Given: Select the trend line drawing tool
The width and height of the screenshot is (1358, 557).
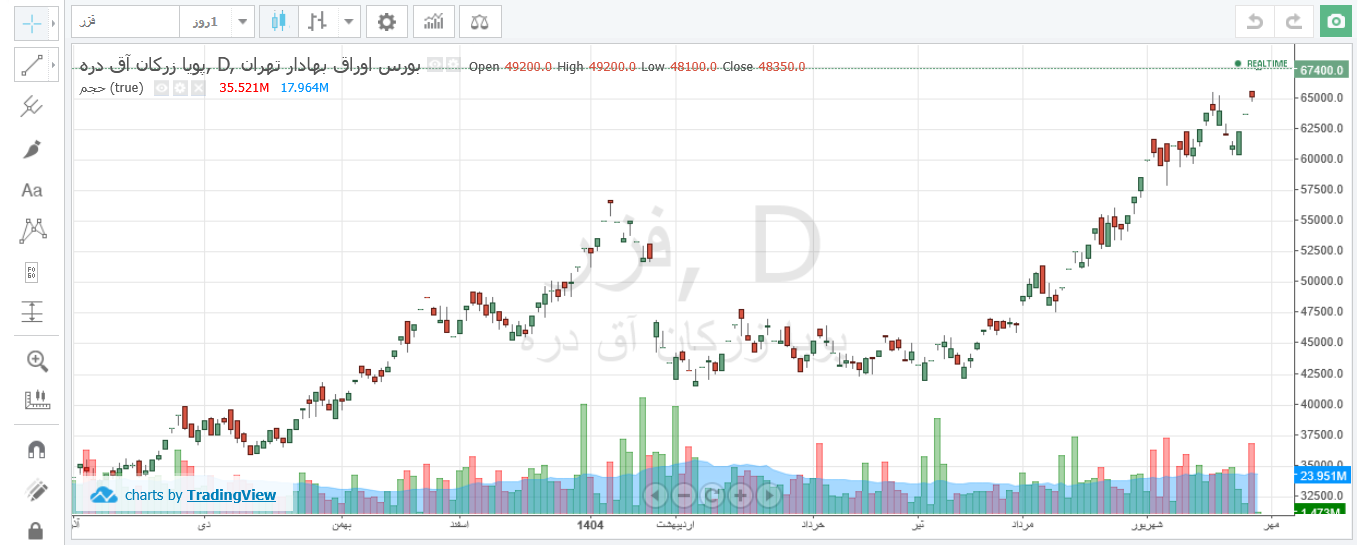Looking at the screenshot, I should [31, 65].
